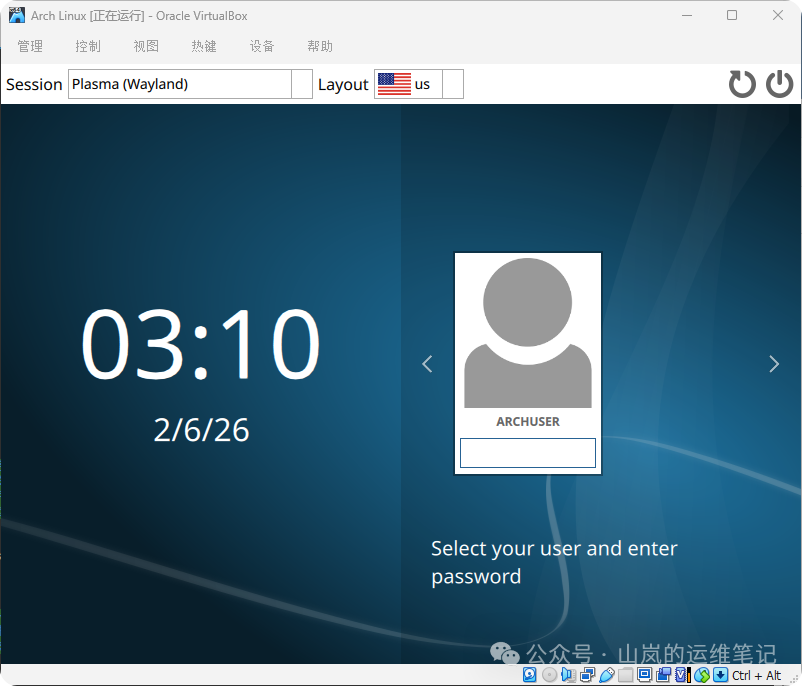Click 'Select your user and enter password' message
The image size is (802, 686).
(554, 562)
